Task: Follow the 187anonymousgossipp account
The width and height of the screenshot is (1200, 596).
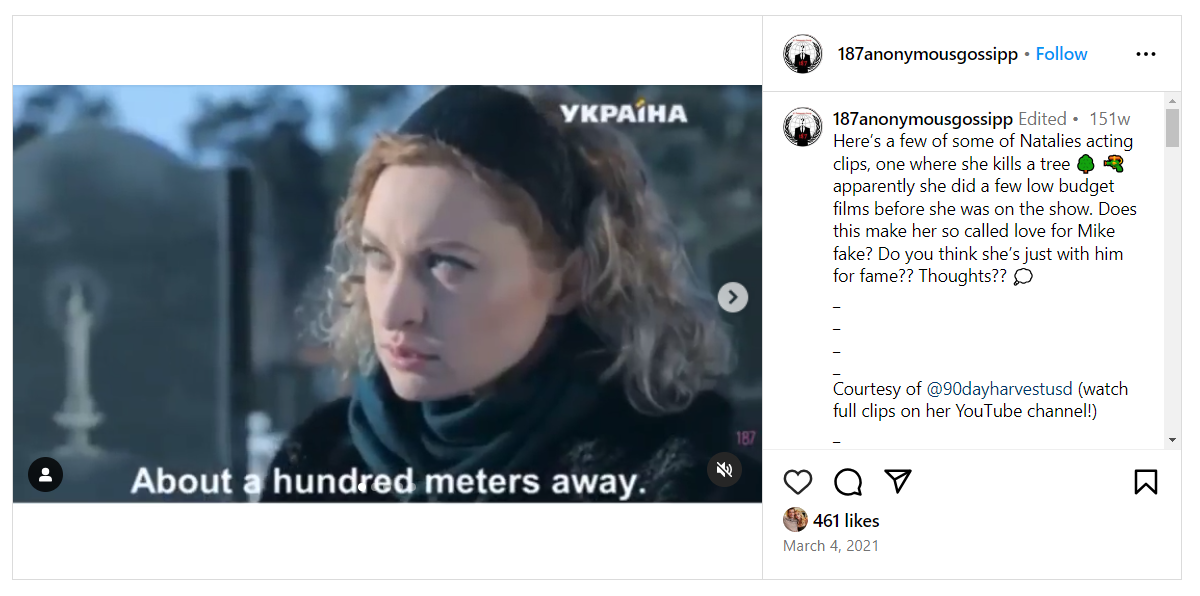Action: click(1061, 54)
